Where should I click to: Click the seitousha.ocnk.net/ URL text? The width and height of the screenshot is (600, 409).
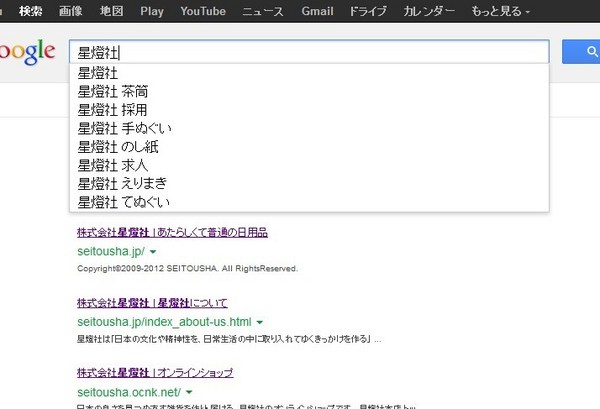129,392
